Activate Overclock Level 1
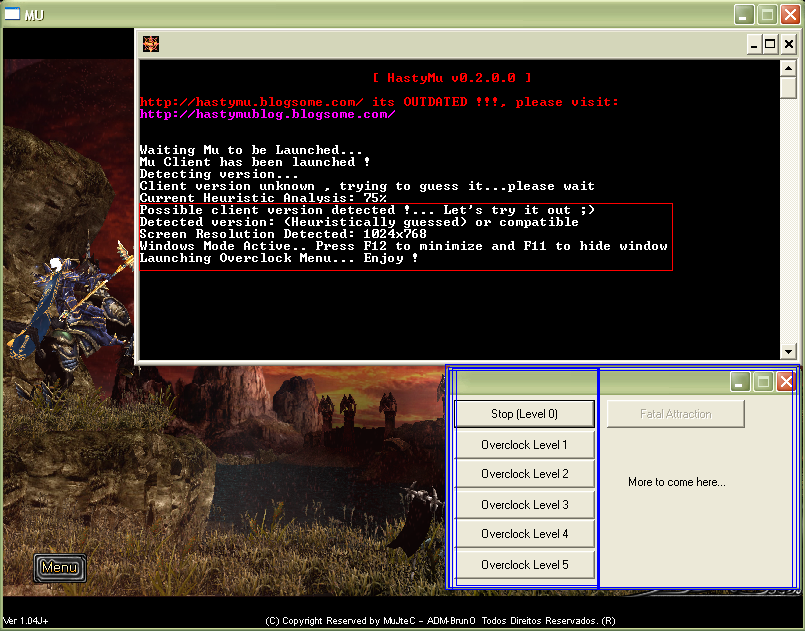The width and height of the screenshot is (805, 631). [x=524, y=445]
